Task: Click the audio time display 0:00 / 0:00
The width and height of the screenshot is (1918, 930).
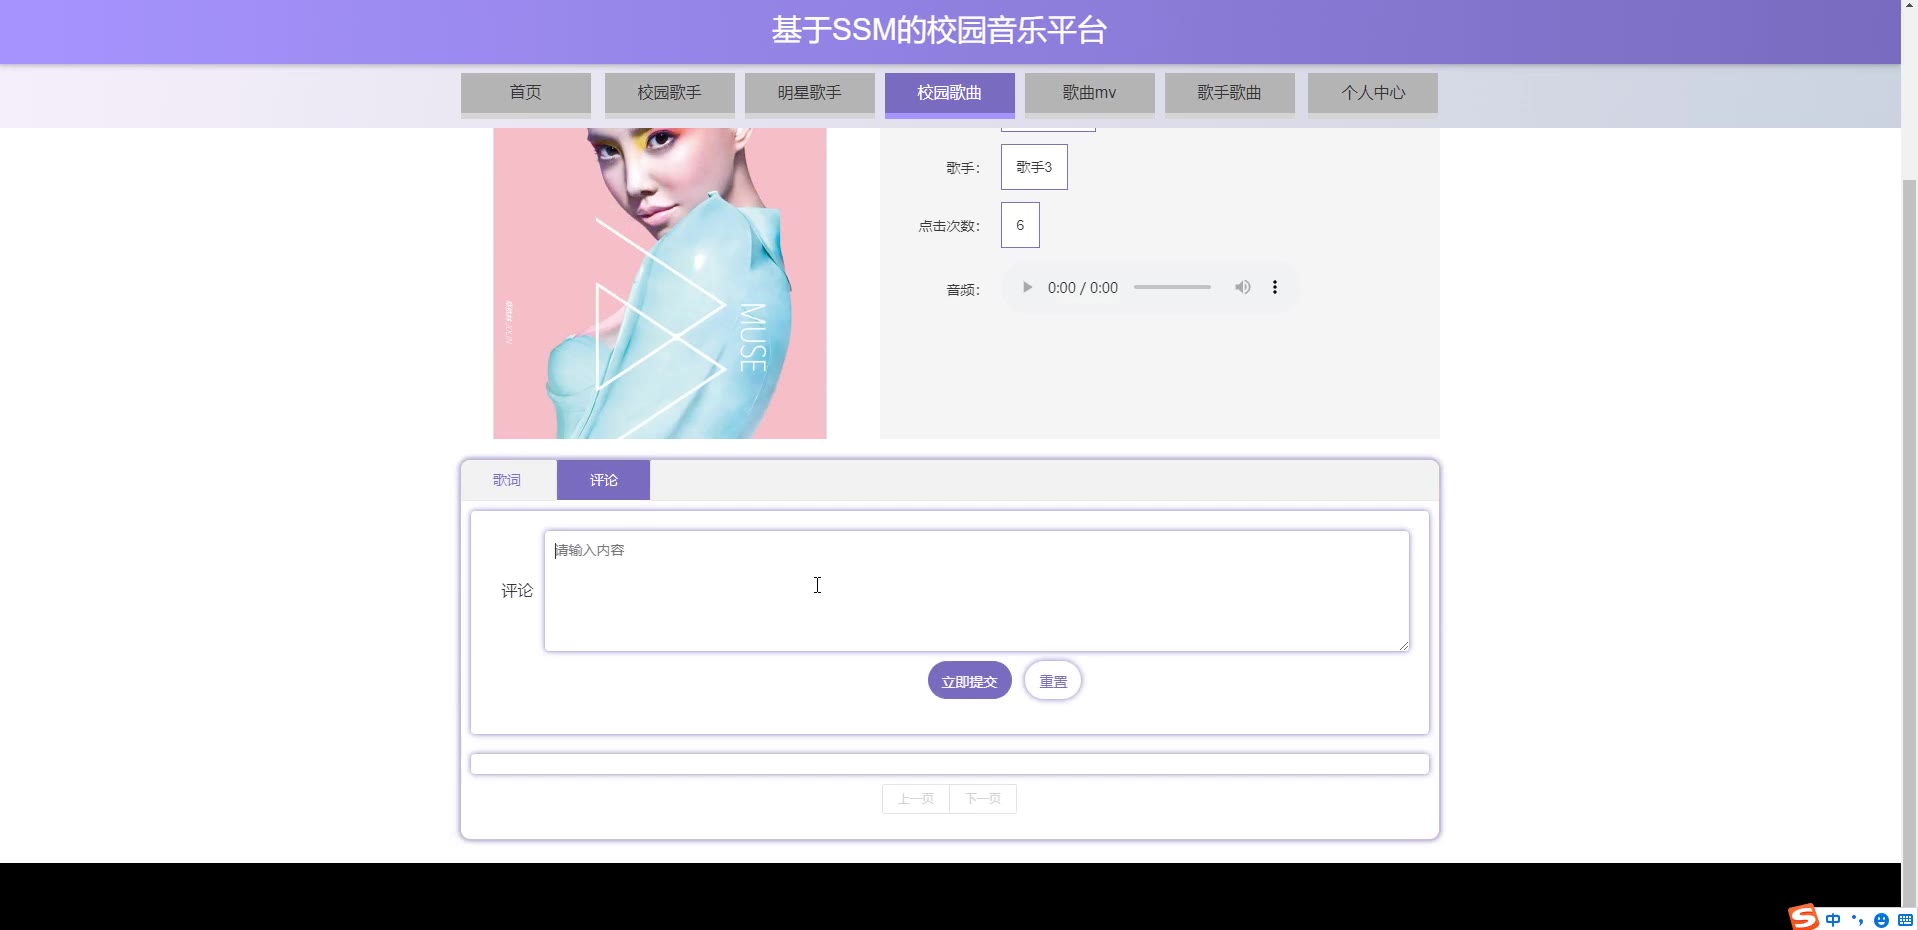Action: pos(1083,288)
